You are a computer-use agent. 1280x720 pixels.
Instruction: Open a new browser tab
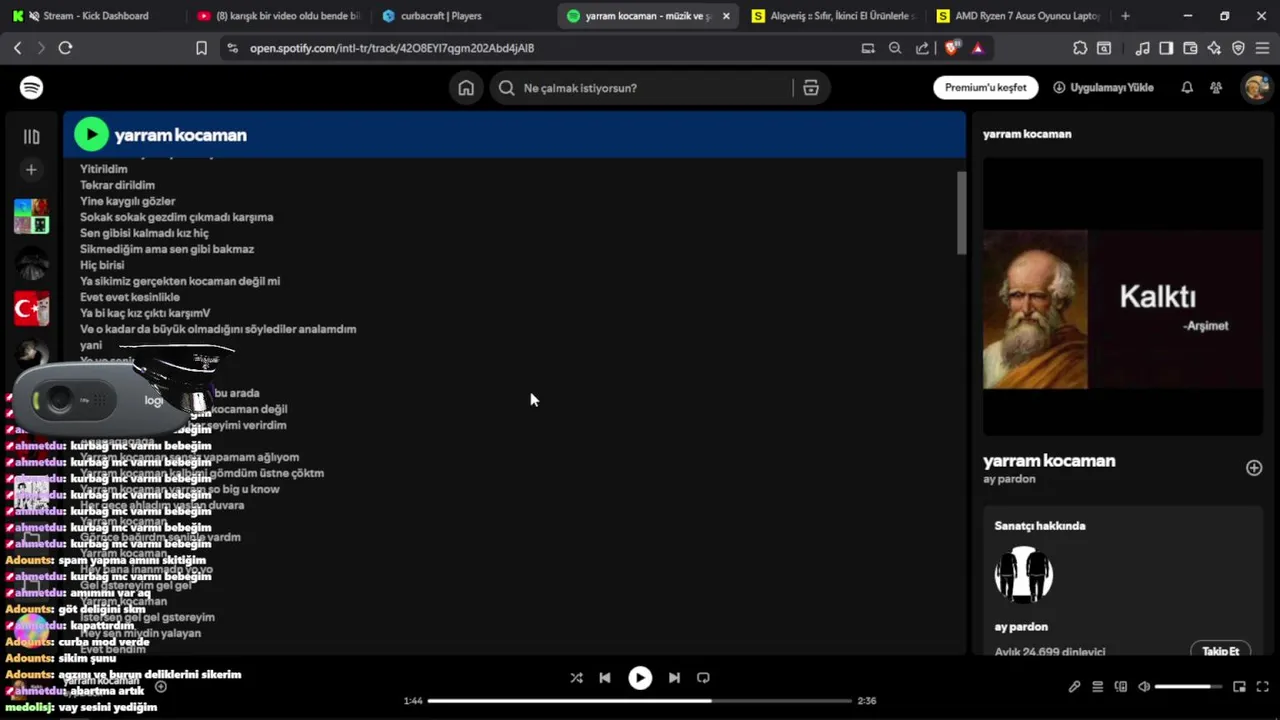[x=1125, y=16]
